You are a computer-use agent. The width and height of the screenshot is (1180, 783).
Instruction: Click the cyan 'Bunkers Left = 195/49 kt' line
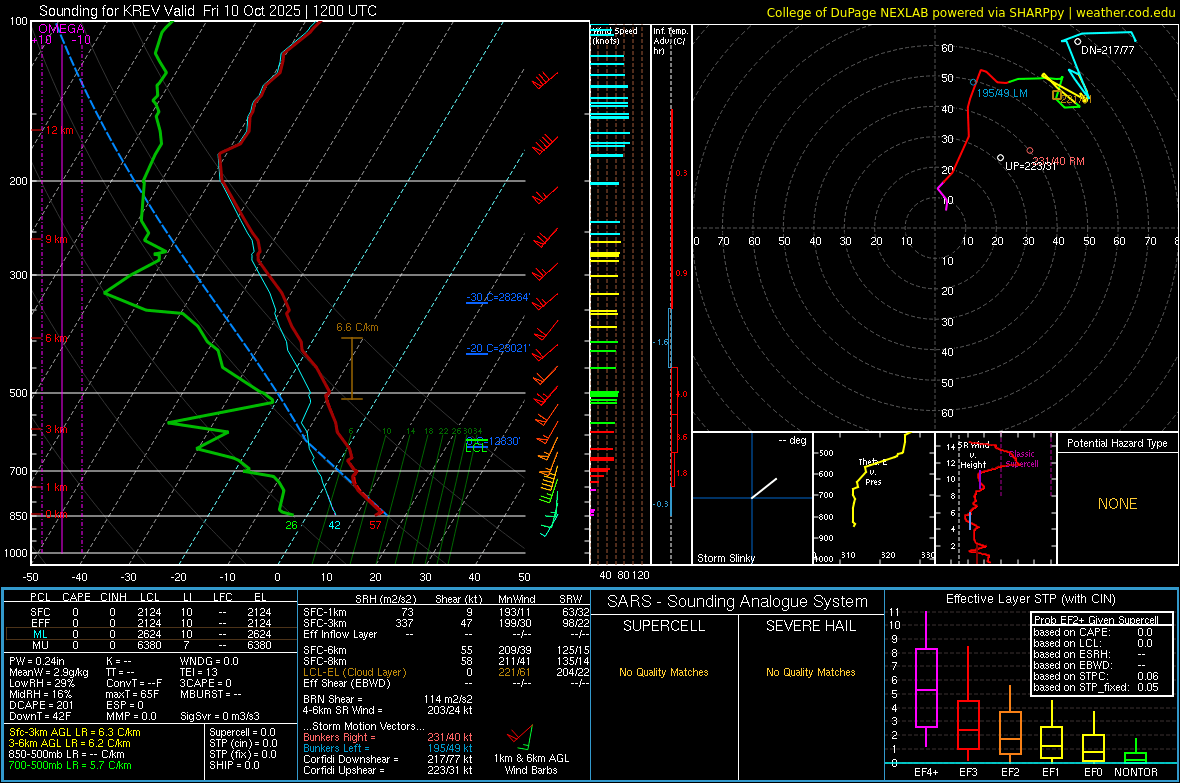[x=388, y=748]
